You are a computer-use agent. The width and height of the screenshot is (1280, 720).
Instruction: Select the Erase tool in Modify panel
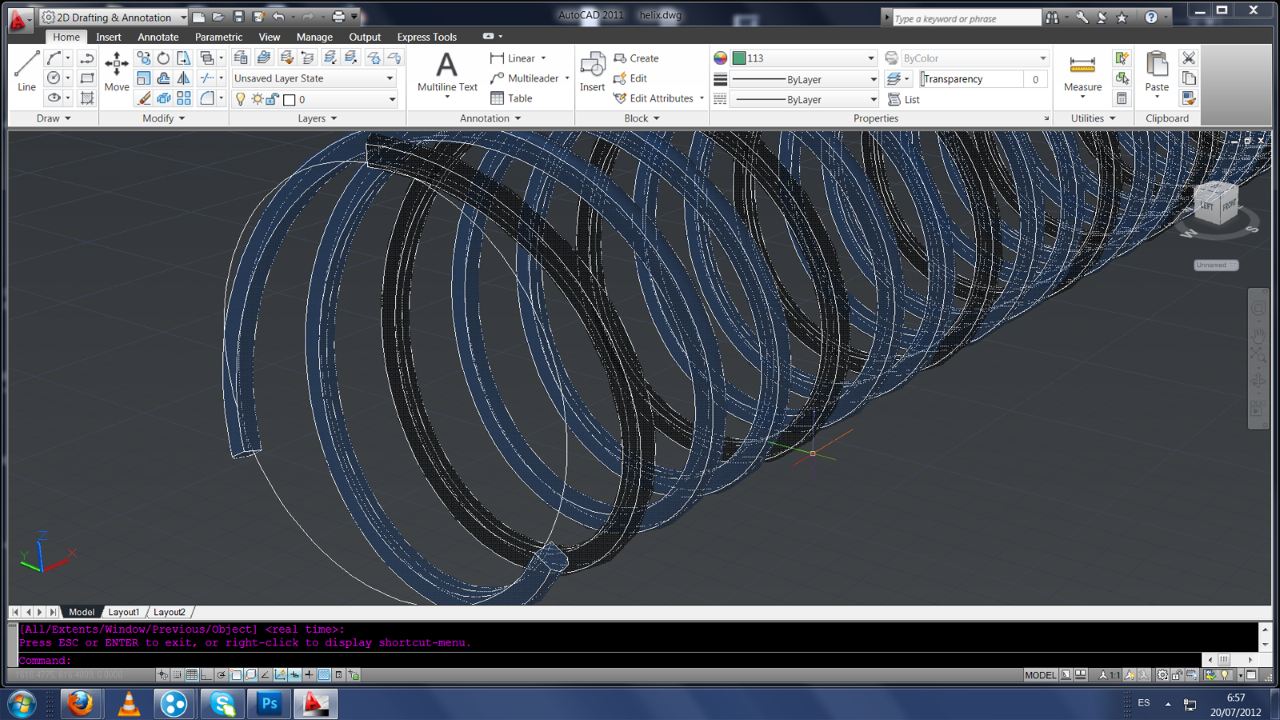pyautogui.click(x=143, y=98)
